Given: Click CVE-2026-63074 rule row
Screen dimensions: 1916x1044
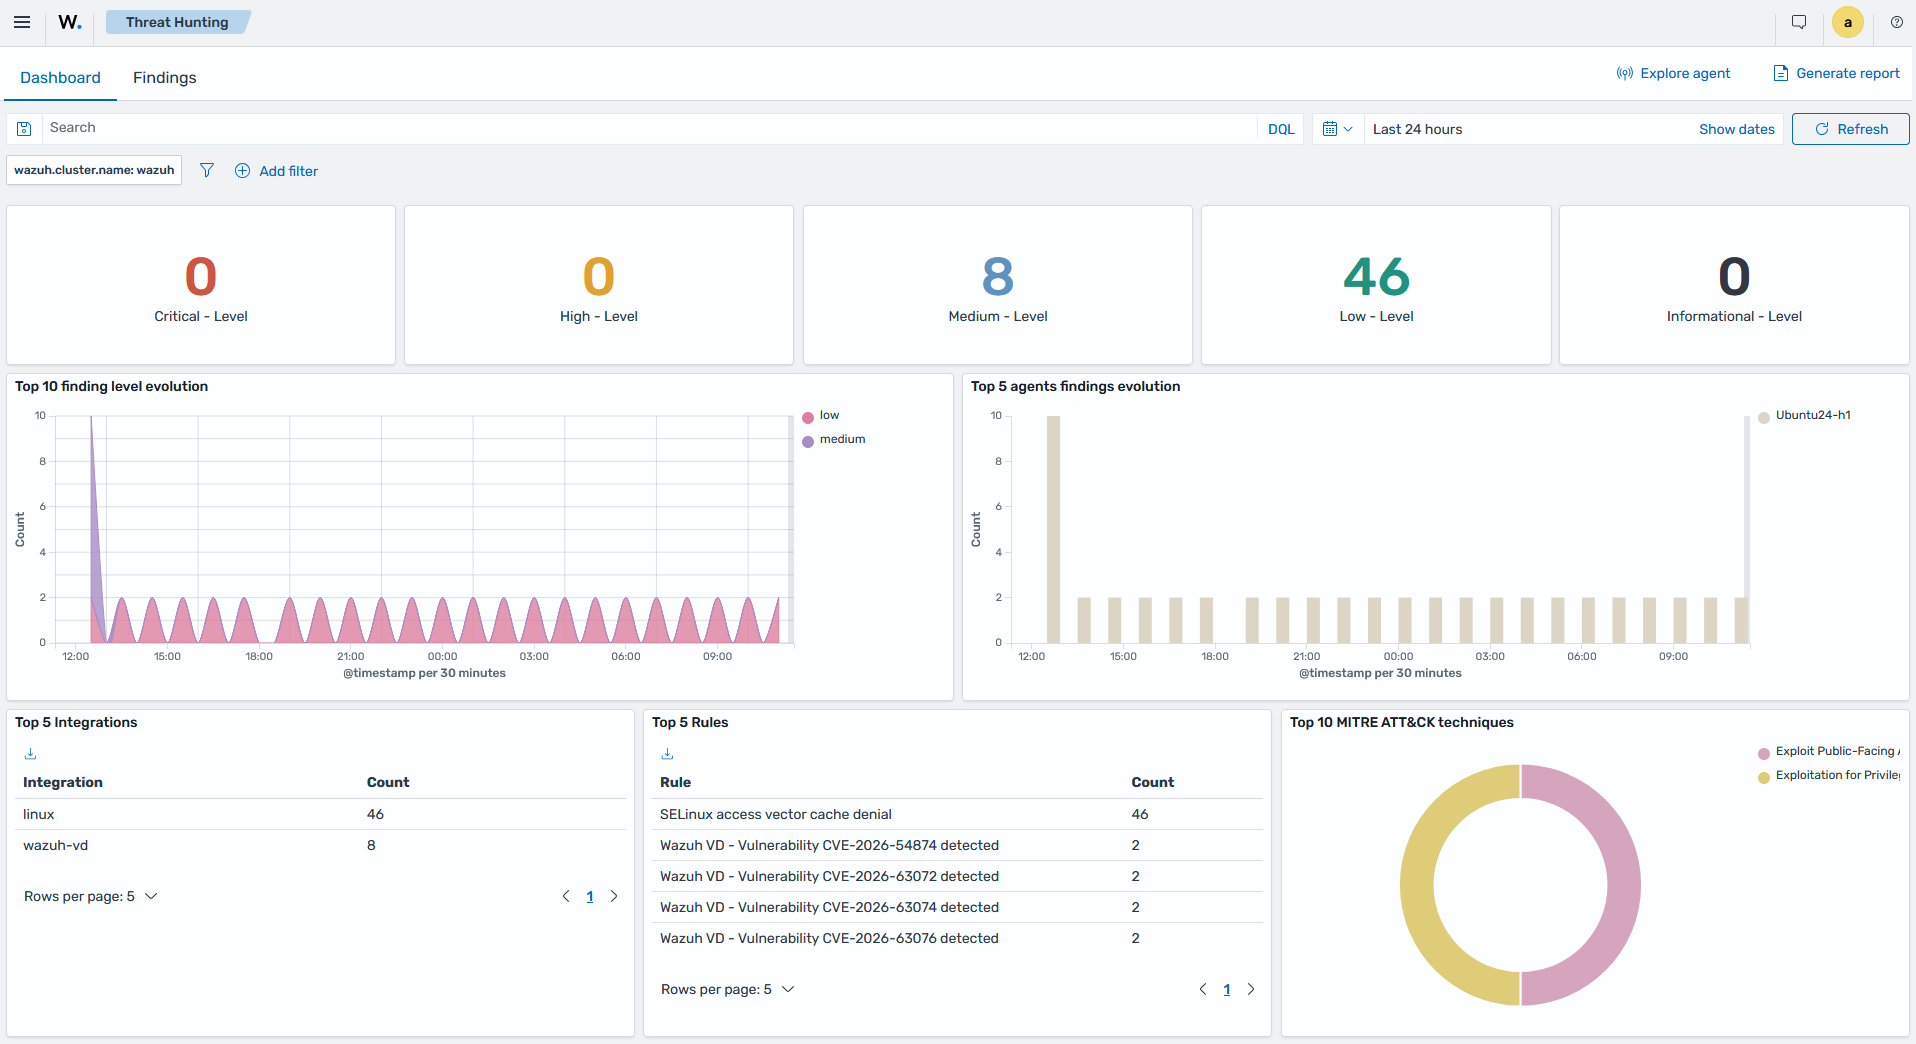Looking at the screenshot, I should click(x=958, y=907).
